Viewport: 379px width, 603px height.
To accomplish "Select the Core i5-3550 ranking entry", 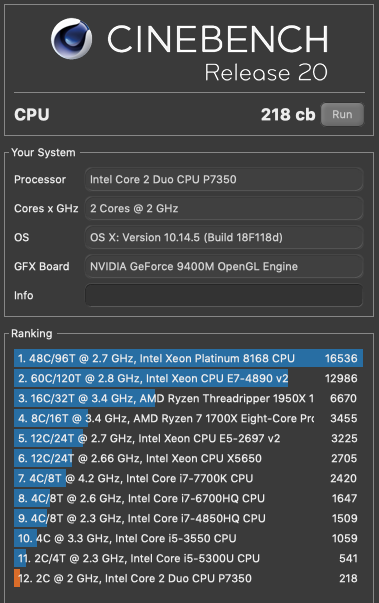I will click(188, 538).
